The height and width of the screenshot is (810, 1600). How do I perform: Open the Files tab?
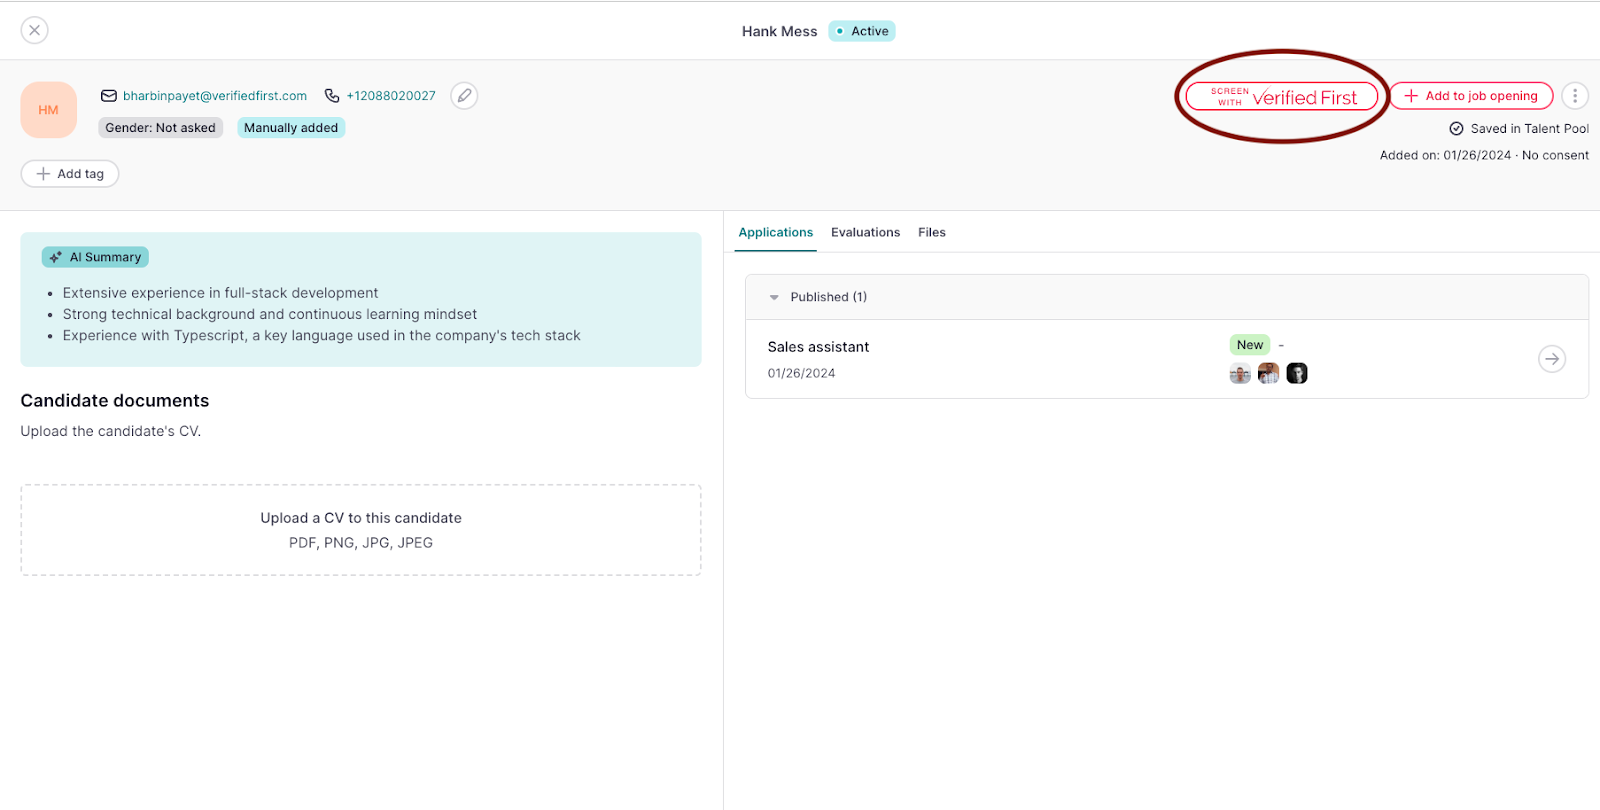point(931,232)
